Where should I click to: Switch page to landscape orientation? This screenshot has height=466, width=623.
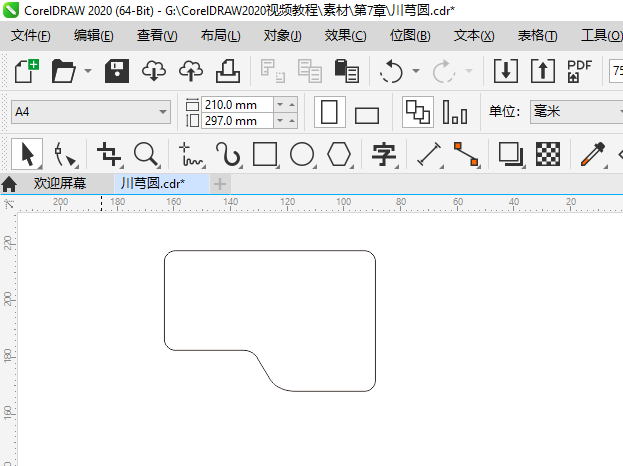(x=367, y=113)
